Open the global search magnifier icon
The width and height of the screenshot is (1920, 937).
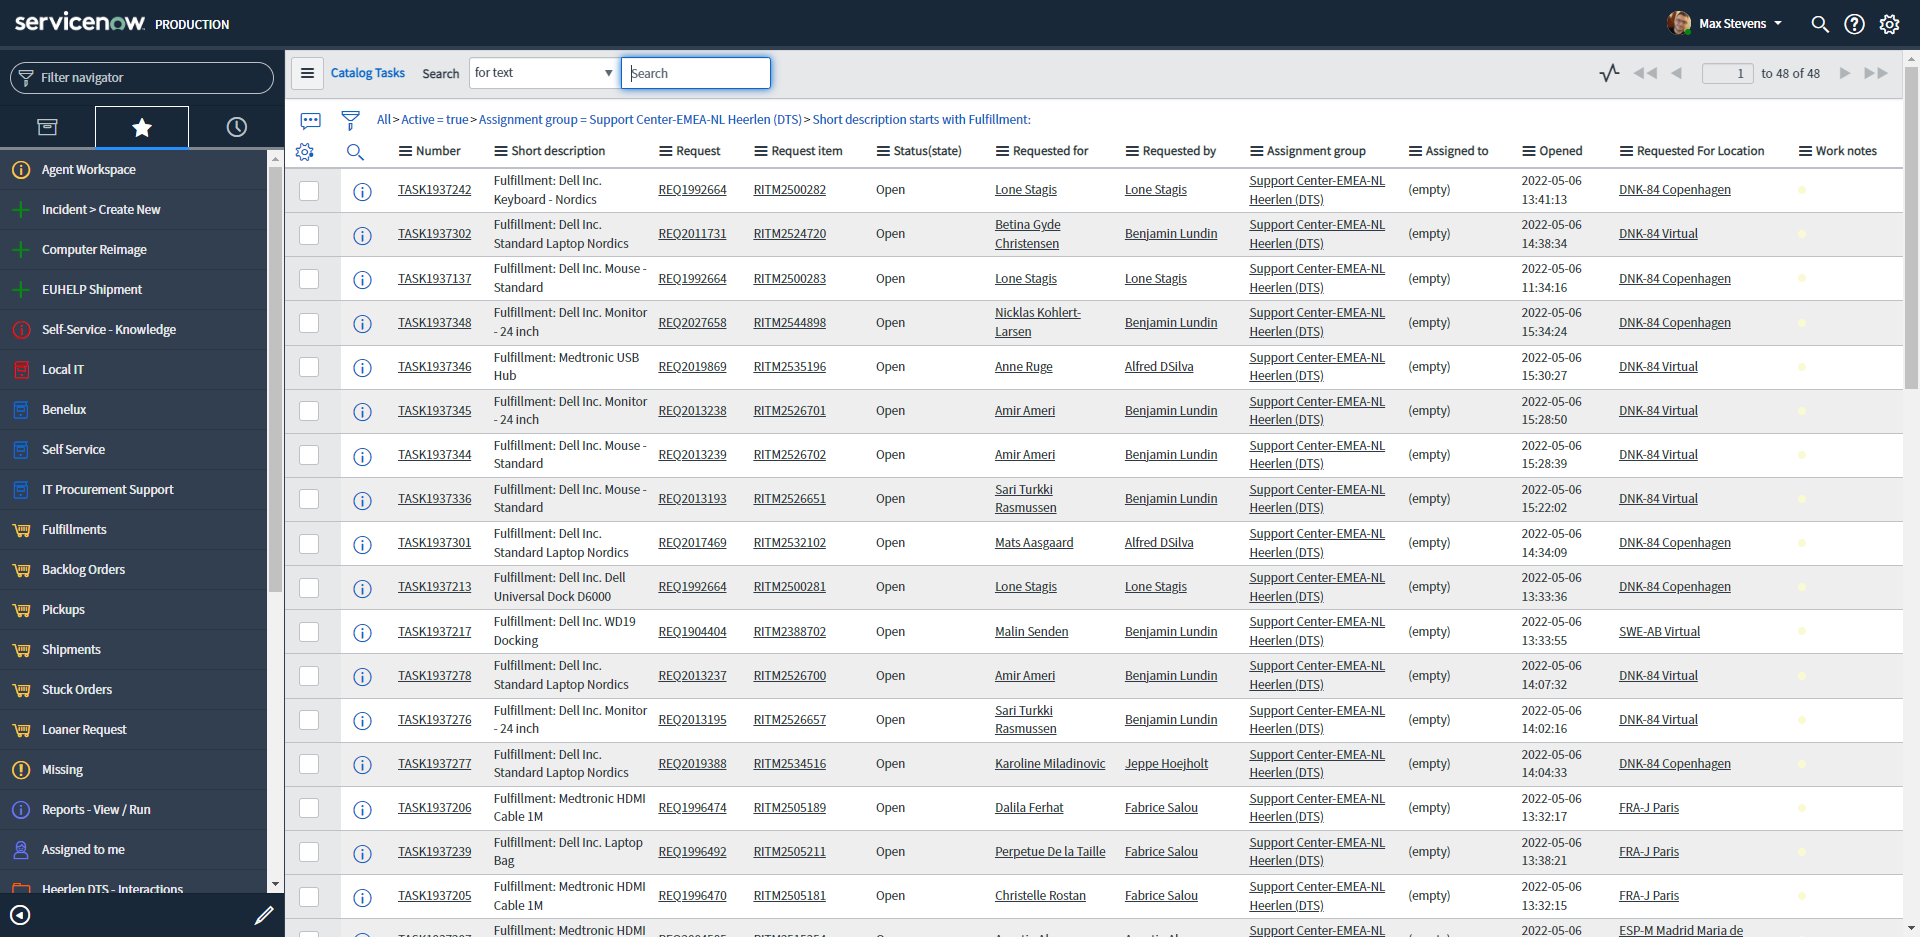tap(1820, 24)
